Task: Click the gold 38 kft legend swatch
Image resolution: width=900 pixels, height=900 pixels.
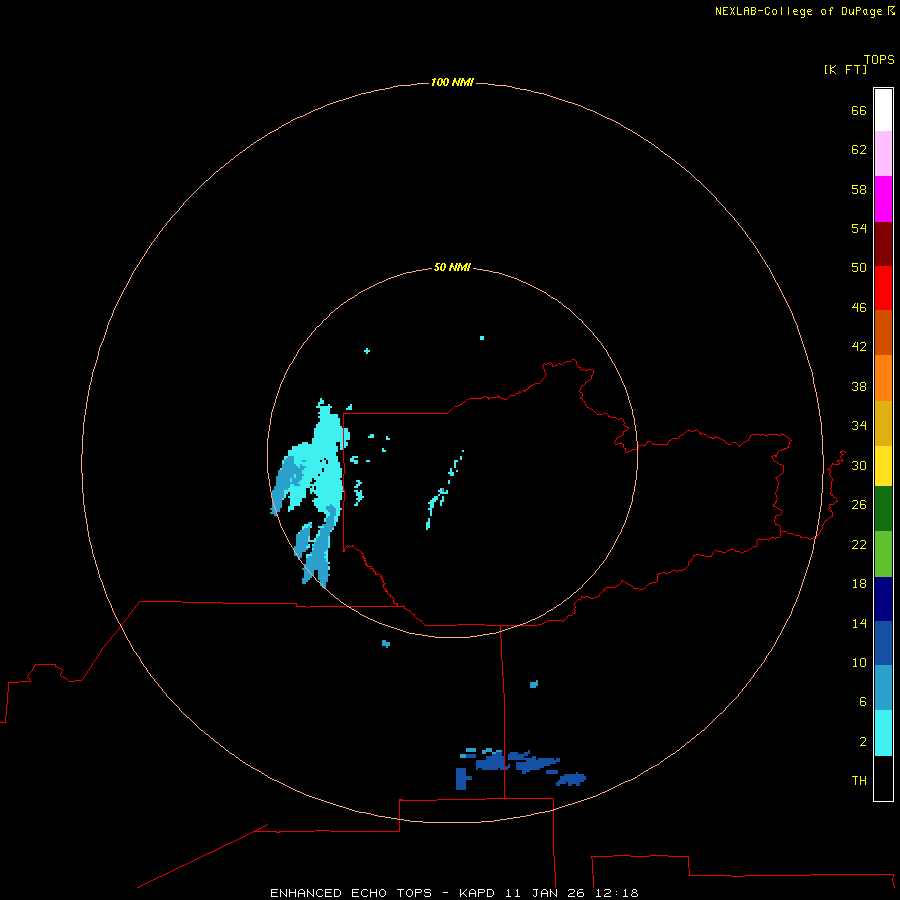Action: pos(883,424)
